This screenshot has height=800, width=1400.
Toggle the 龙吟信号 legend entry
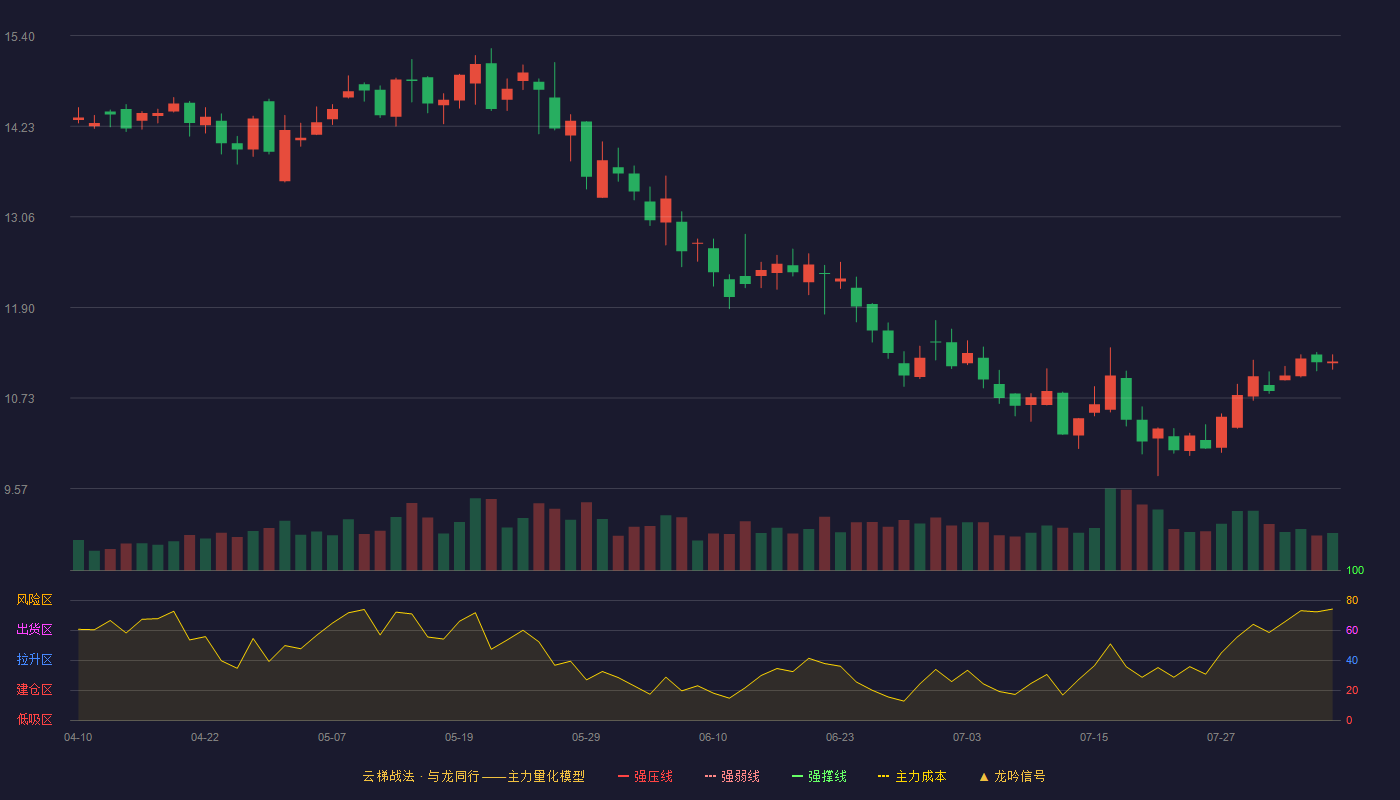point(1012,776)
